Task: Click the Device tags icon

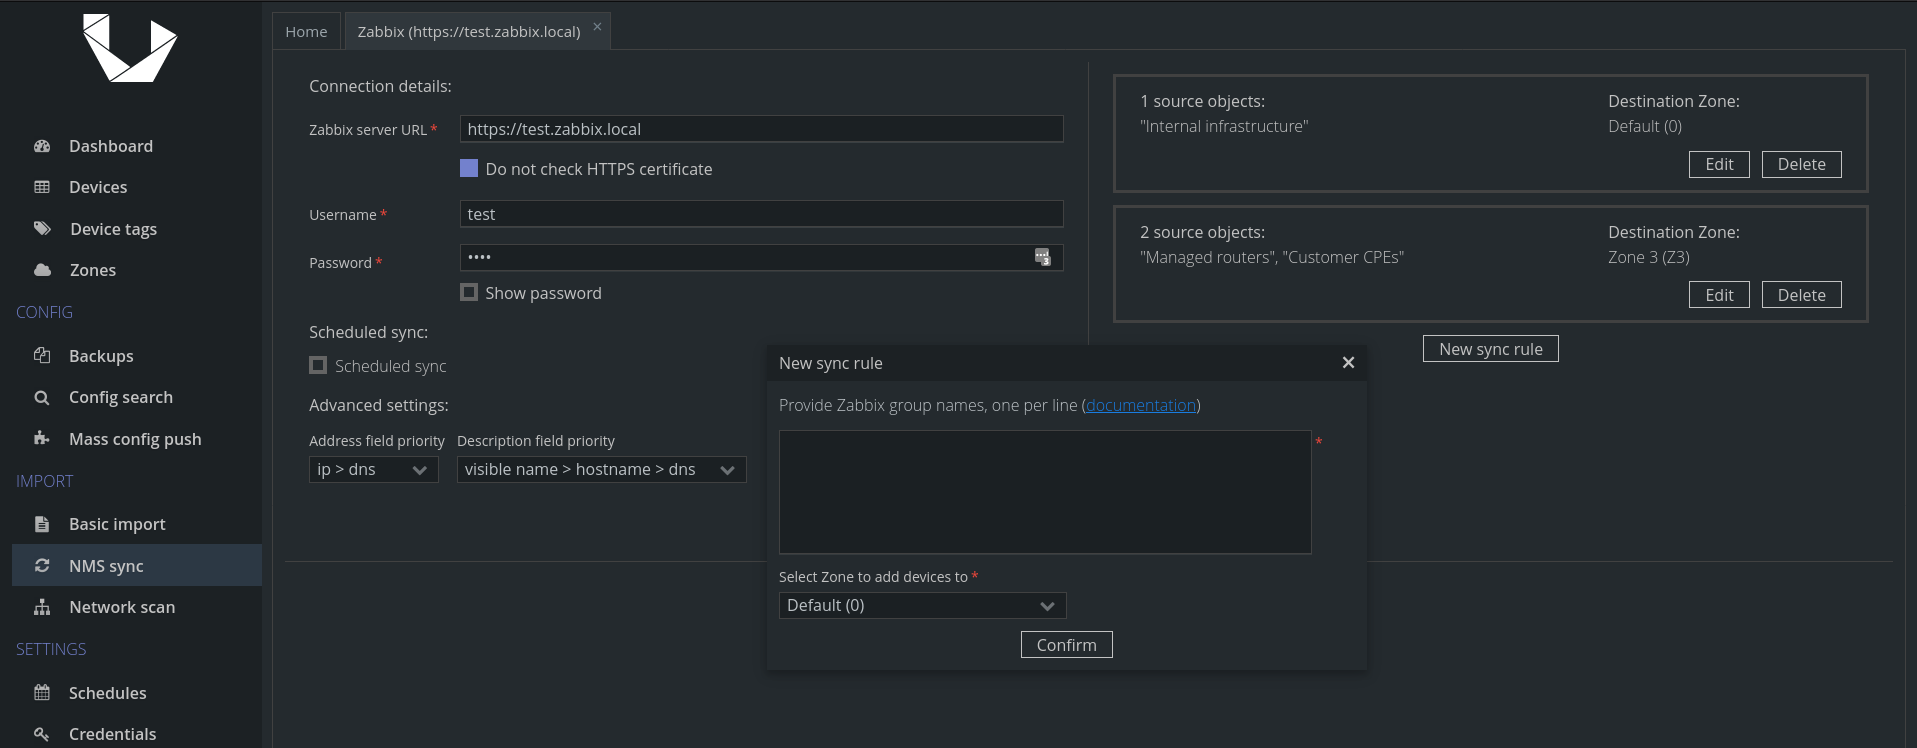Action: (42, 229)
